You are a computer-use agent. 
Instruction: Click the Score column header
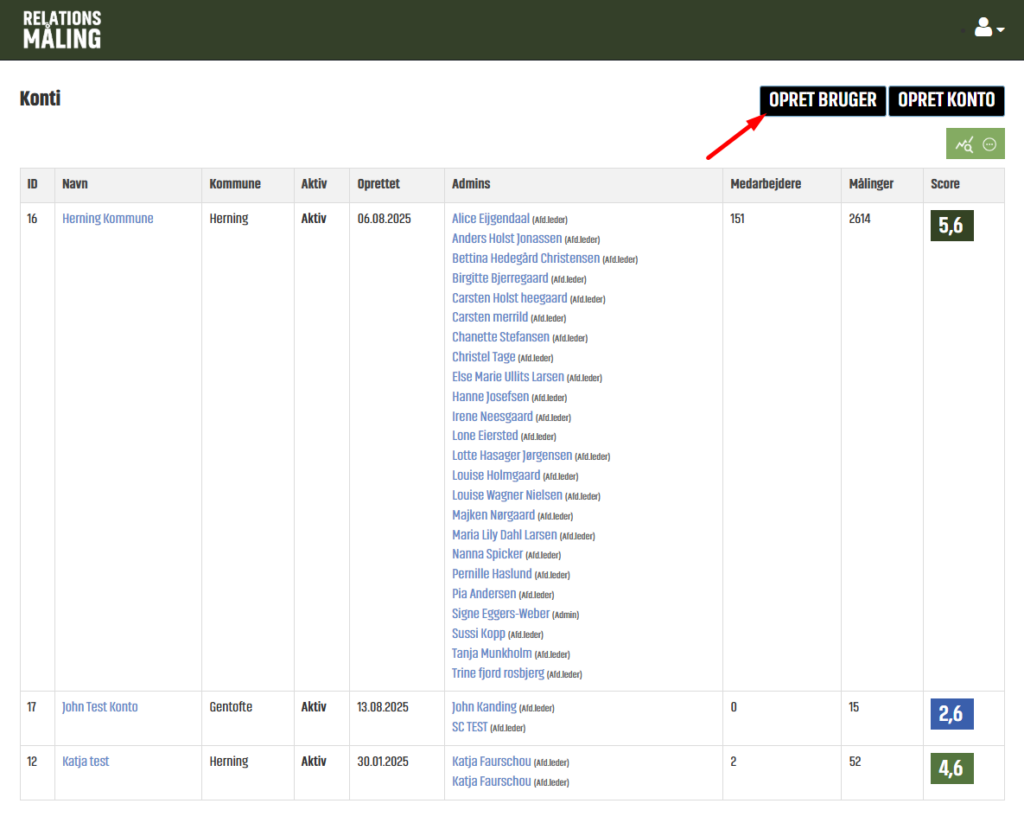click(945, 184)
